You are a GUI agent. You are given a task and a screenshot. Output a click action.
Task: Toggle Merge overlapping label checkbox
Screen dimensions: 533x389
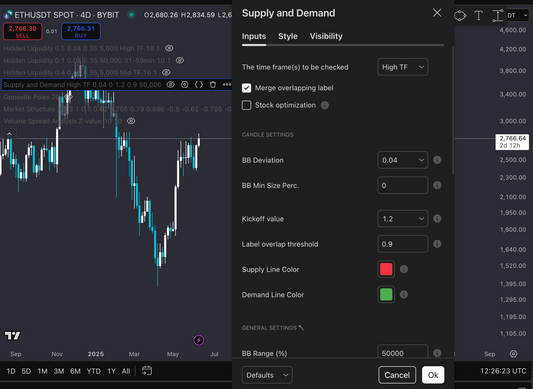coord(246,88)
